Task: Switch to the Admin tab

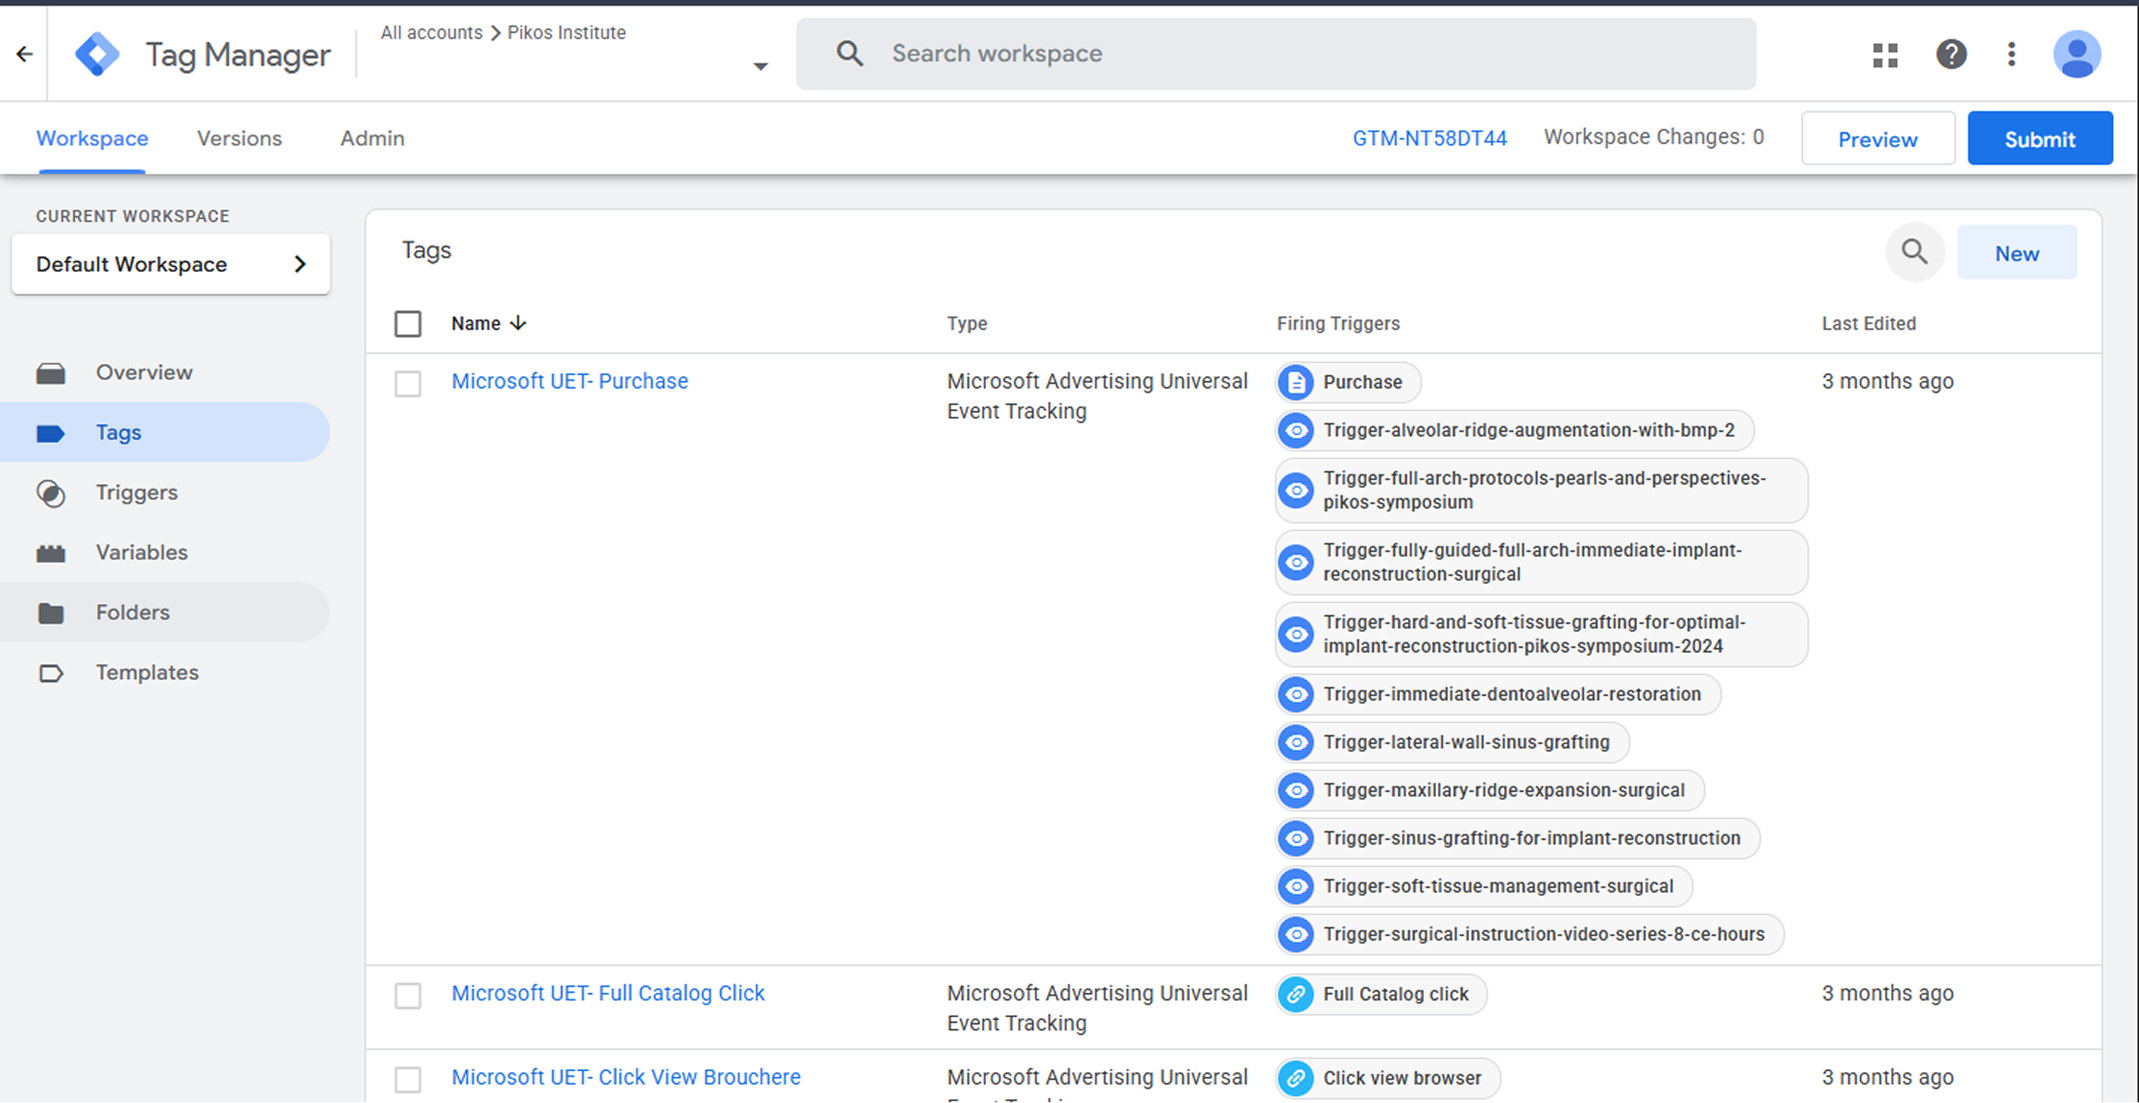Action: (372, 139)
